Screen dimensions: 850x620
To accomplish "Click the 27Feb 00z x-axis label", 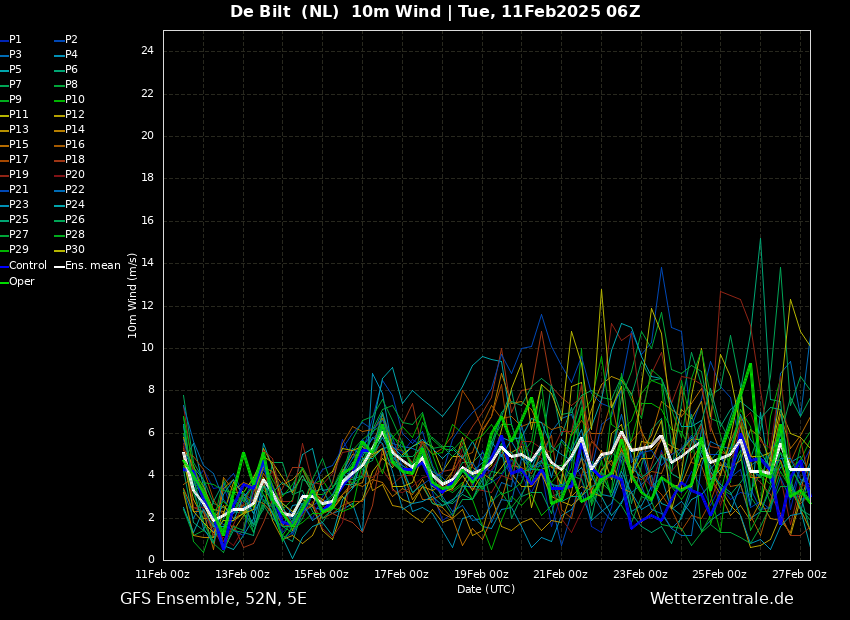I will [x=800, y=574].
